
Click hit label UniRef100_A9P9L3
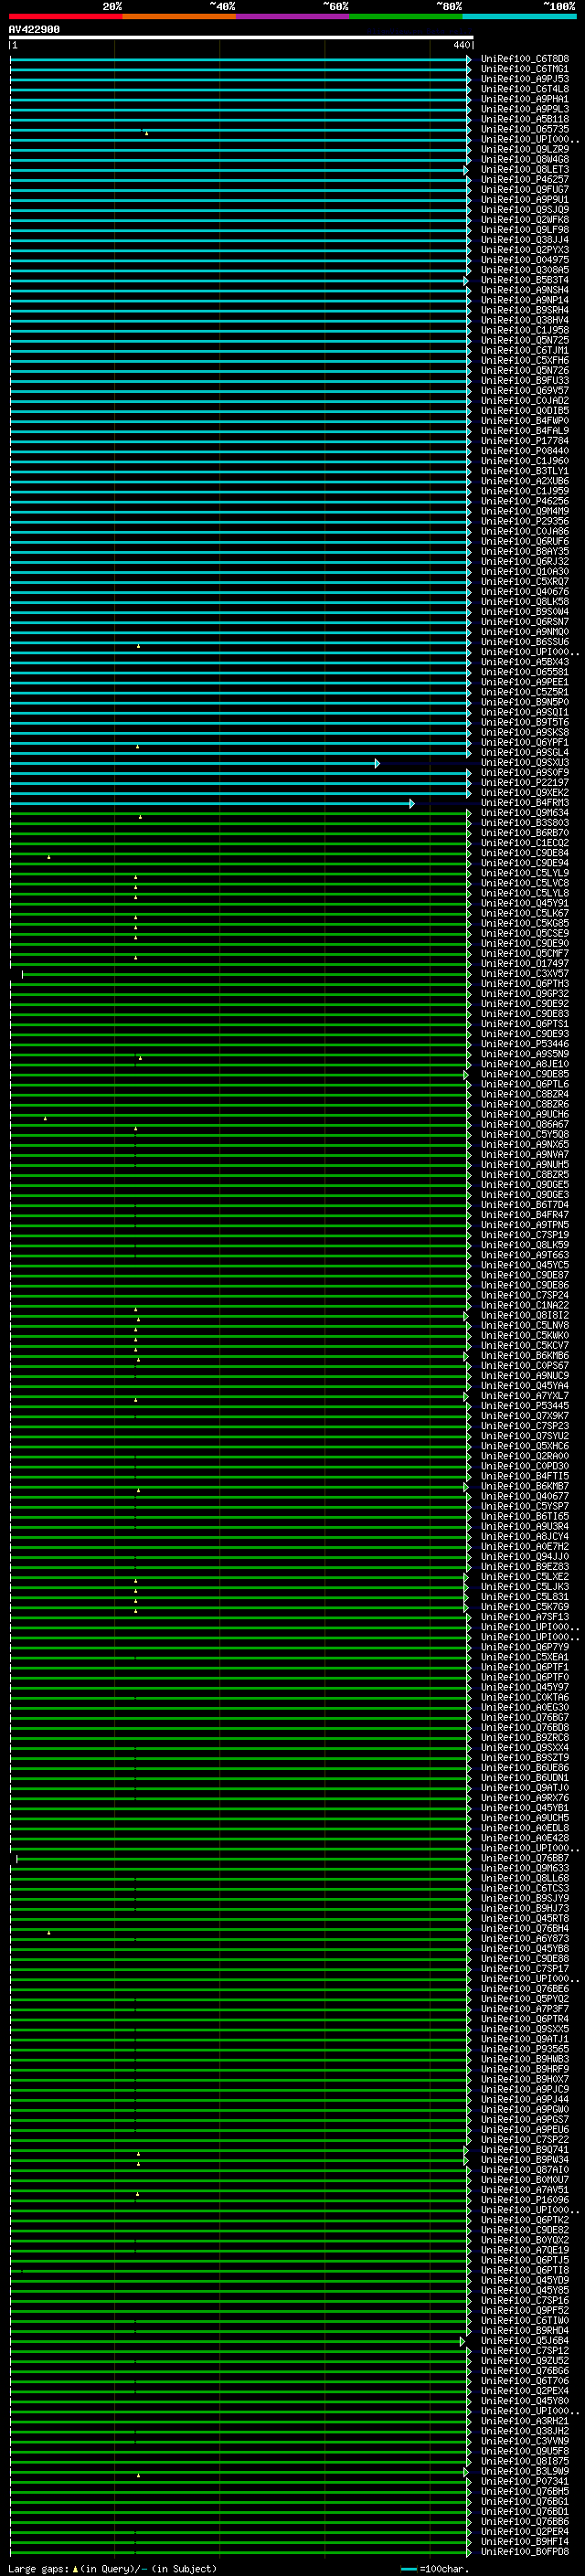pos(525,109)
